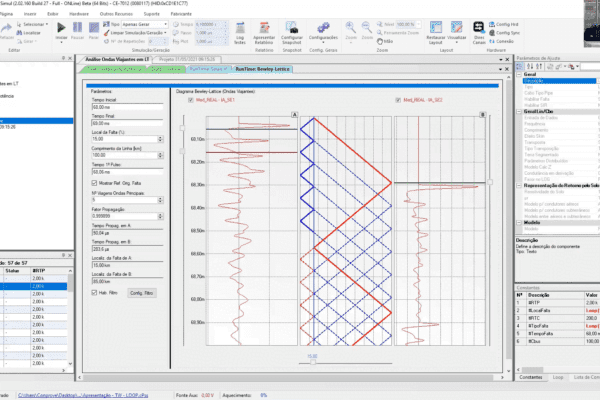Collapse the Geral property group

[517, 73]
